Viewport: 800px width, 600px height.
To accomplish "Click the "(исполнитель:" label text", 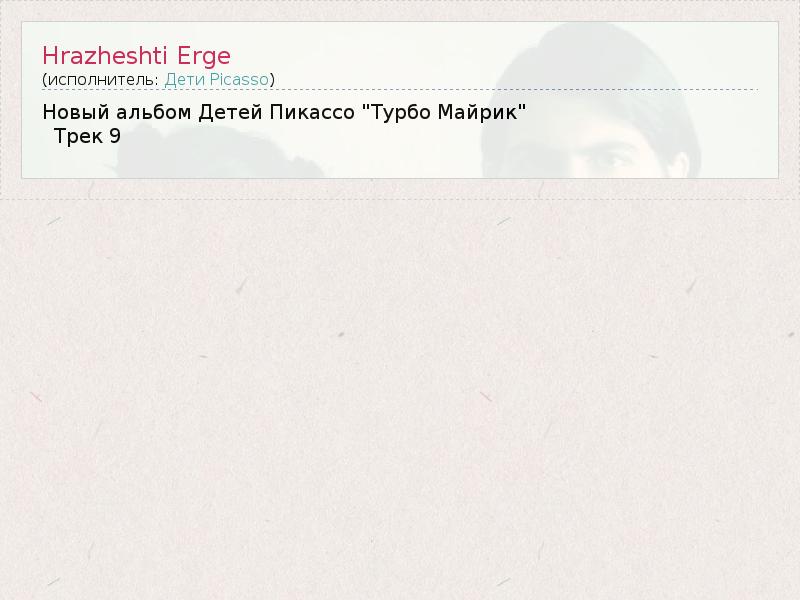I will (x=101, y=80).
